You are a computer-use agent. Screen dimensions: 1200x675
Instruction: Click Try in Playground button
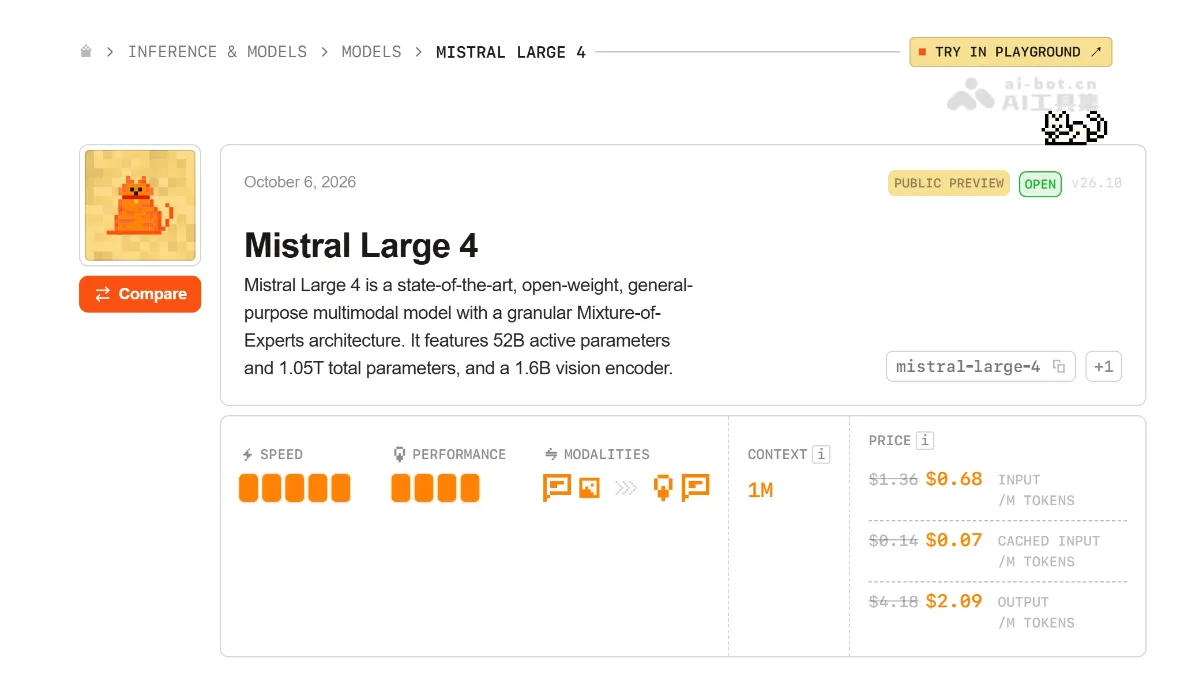click(x=1010, y=52)
